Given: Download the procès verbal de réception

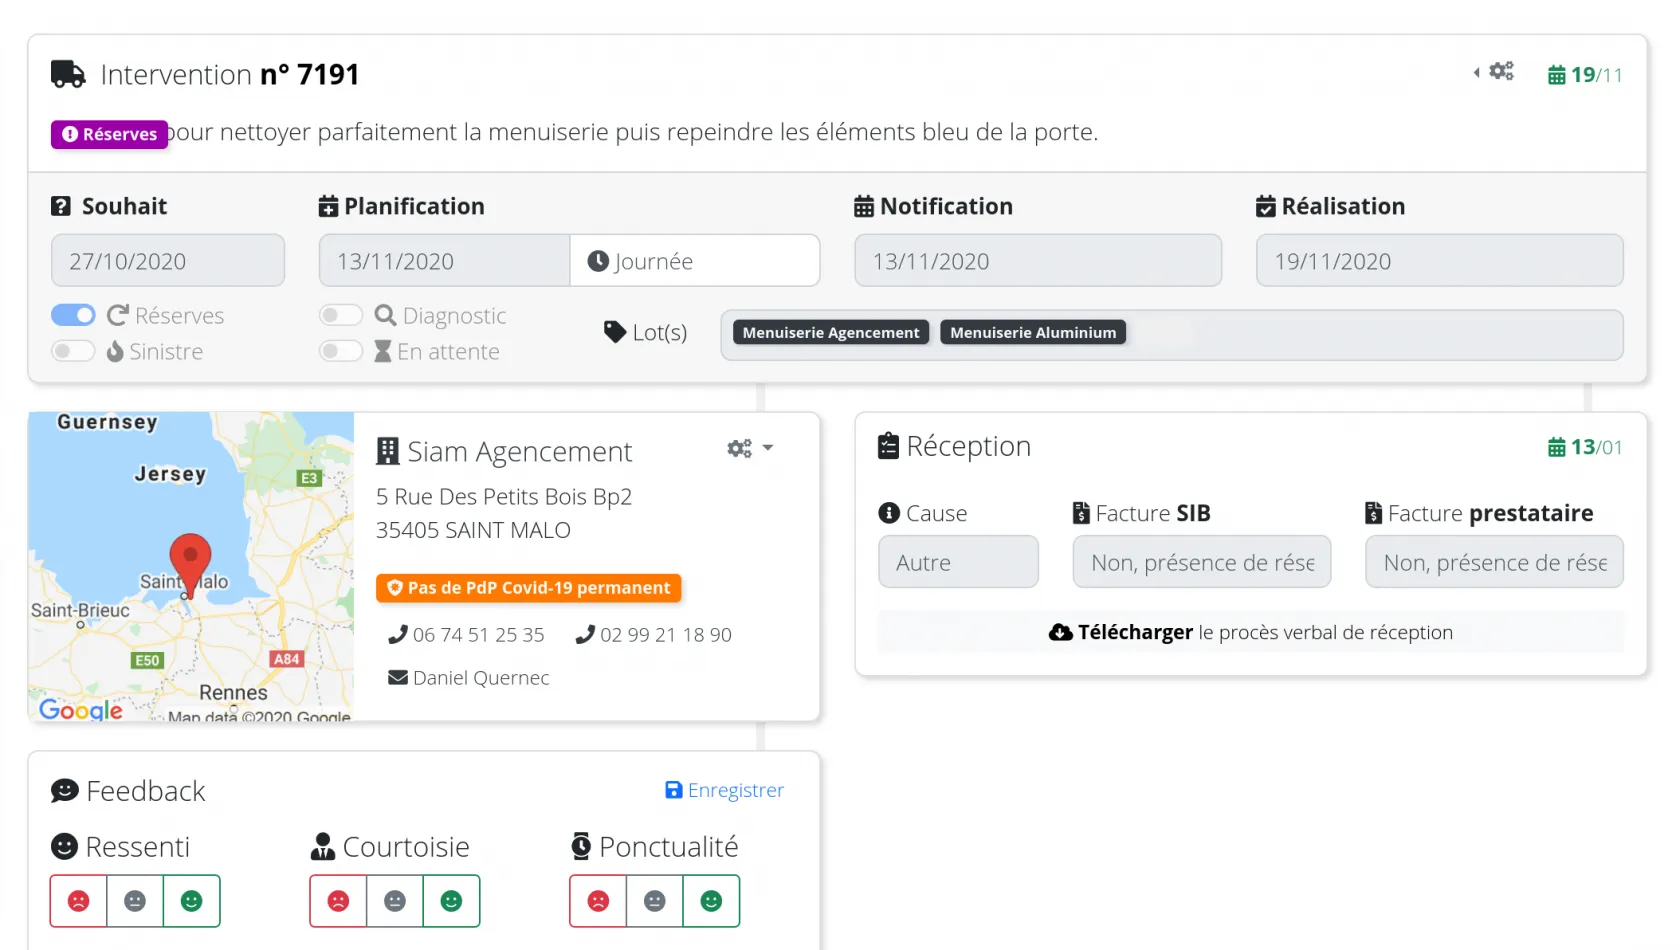Looking at the screenshot, I should [x=1250, y=632].
